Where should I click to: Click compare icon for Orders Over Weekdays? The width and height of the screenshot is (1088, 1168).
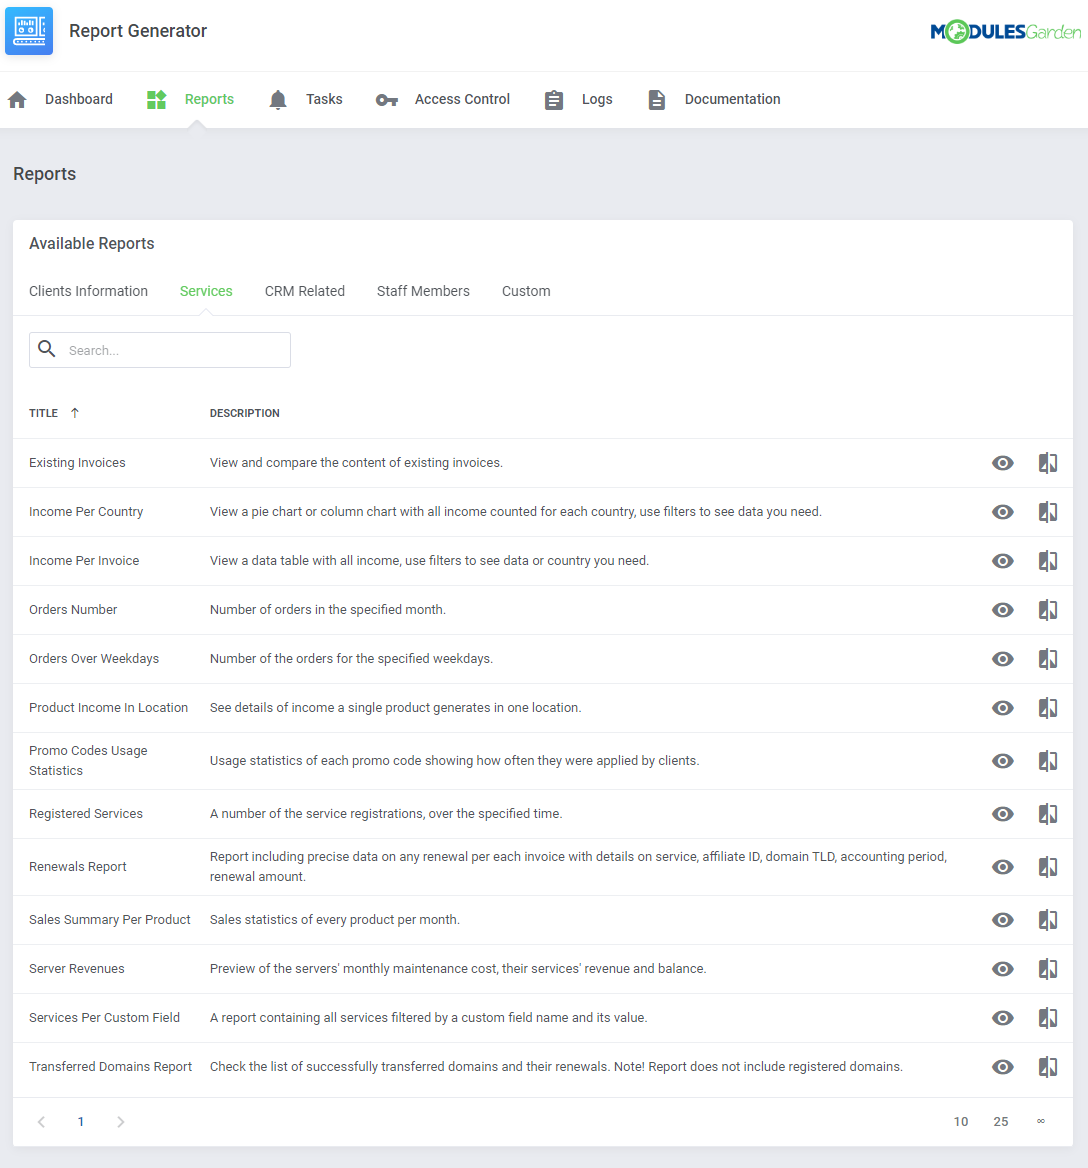[1048, 659]
